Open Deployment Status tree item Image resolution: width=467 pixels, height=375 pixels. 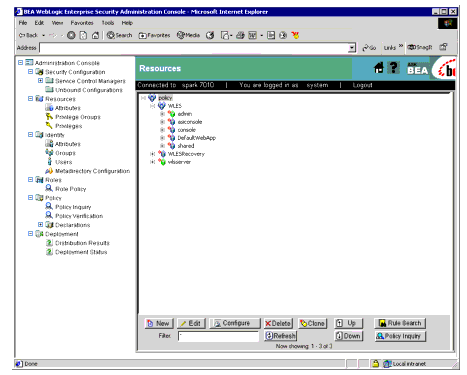81,252
